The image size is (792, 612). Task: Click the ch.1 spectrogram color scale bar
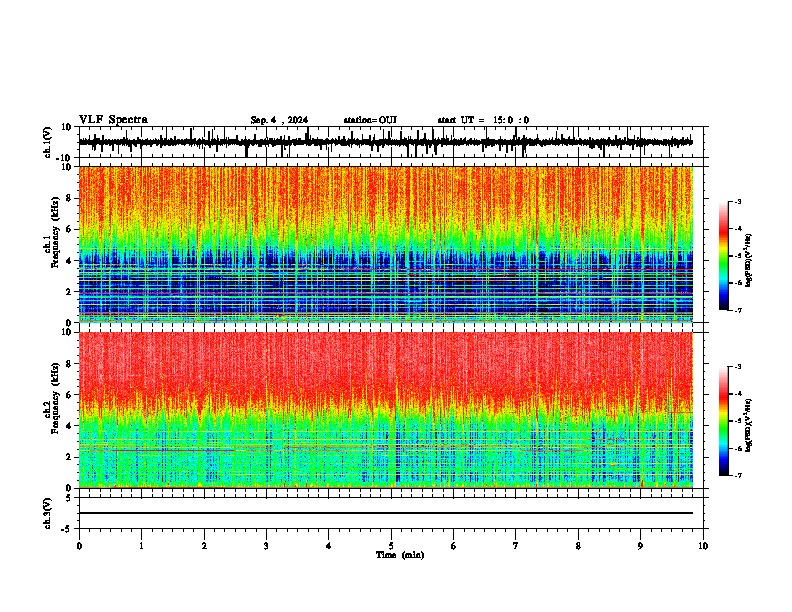(x=724, y=256)
